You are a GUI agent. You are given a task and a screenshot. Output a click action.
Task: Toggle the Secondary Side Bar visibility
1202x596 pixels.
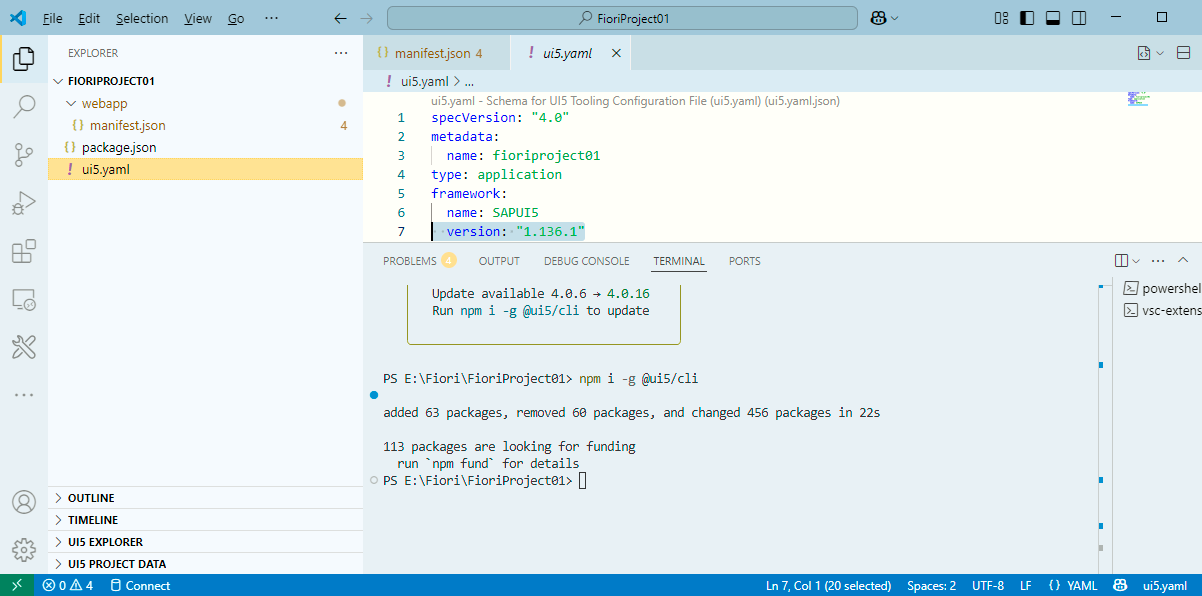coord(1079,18)
